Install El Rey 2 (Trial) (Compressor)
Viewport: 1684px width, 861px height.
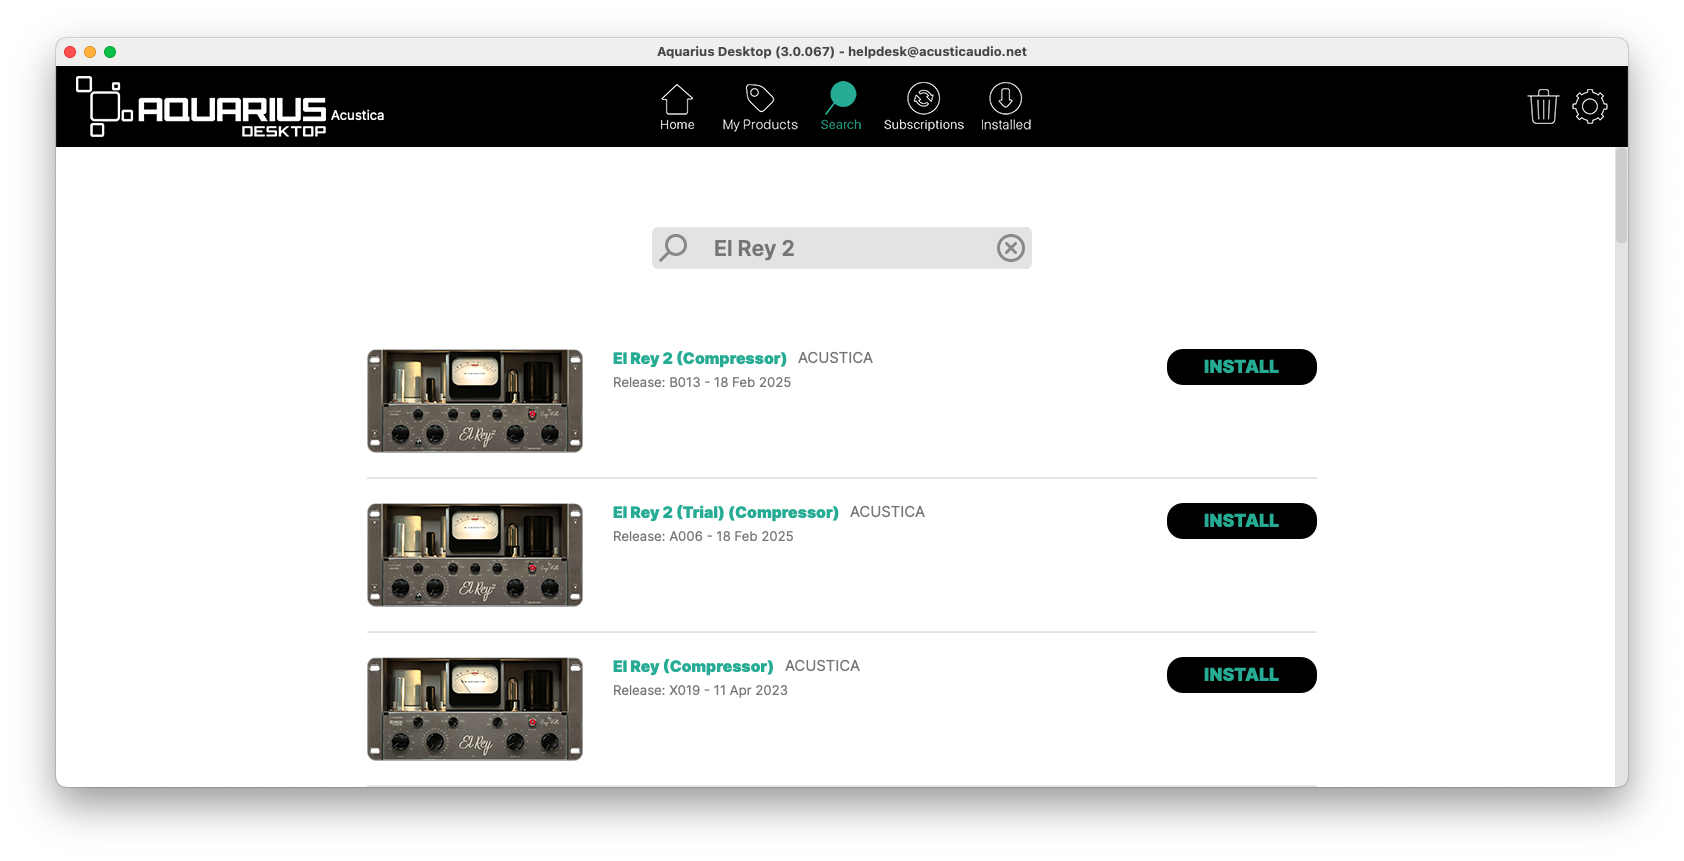click(1241, 521)
